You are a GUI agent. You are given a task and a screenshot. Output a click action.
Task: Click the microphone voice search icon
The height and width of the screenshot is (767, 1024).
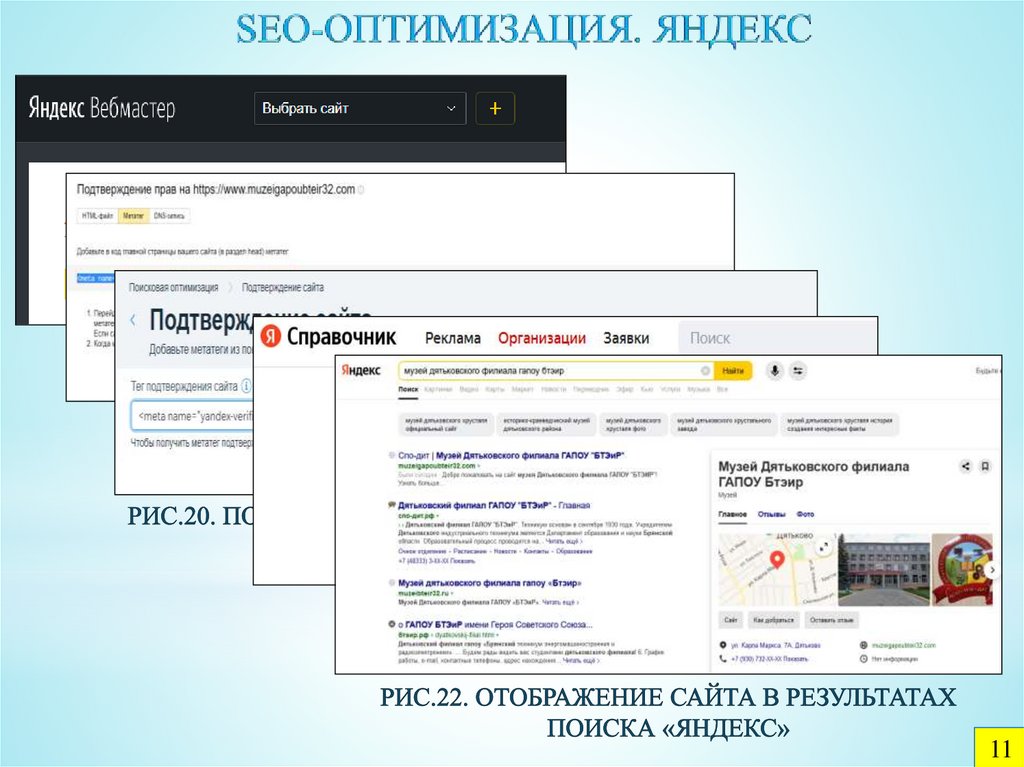[775, 370]
